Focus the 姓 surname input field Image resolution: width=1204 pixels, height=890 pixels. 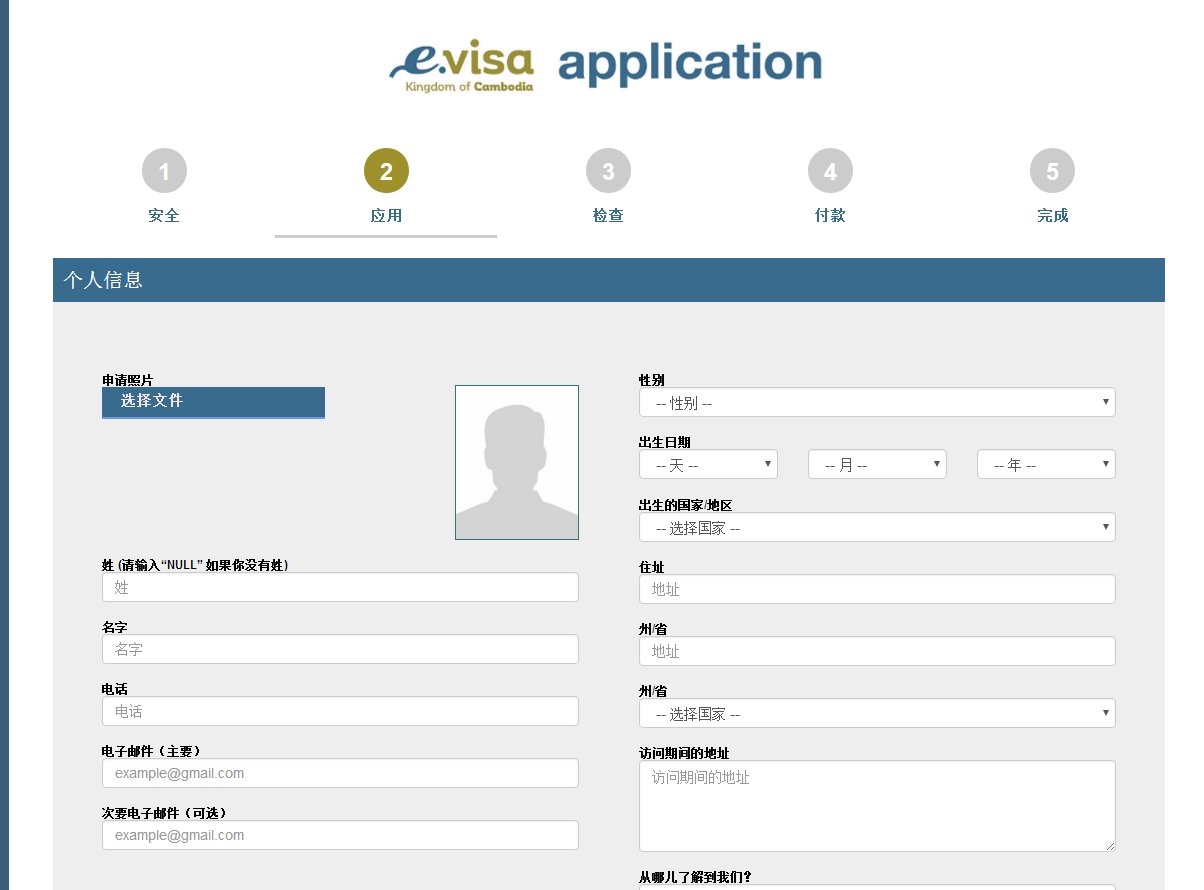(x=340, y=588)
